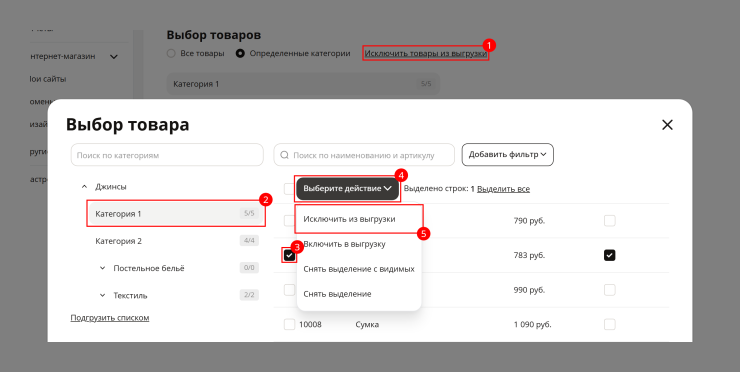Click the 783 руб. price cell
The width and height of the screenshot is (740, 372).
[x=529, y=255]
